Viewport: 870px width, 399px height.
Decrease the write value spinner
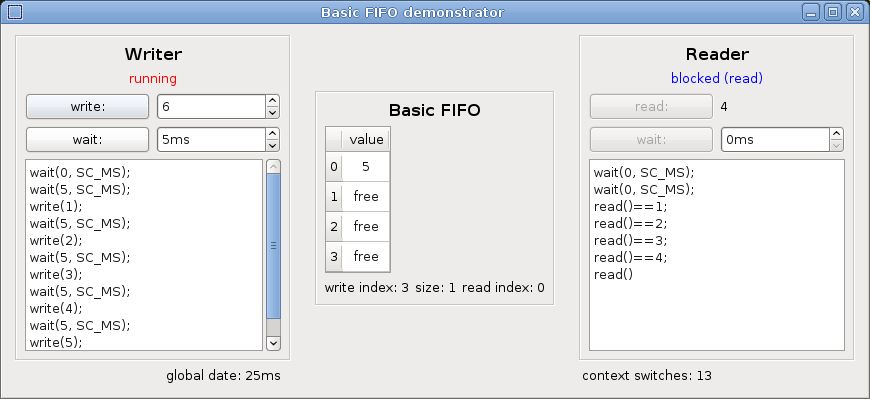(272, 113)
